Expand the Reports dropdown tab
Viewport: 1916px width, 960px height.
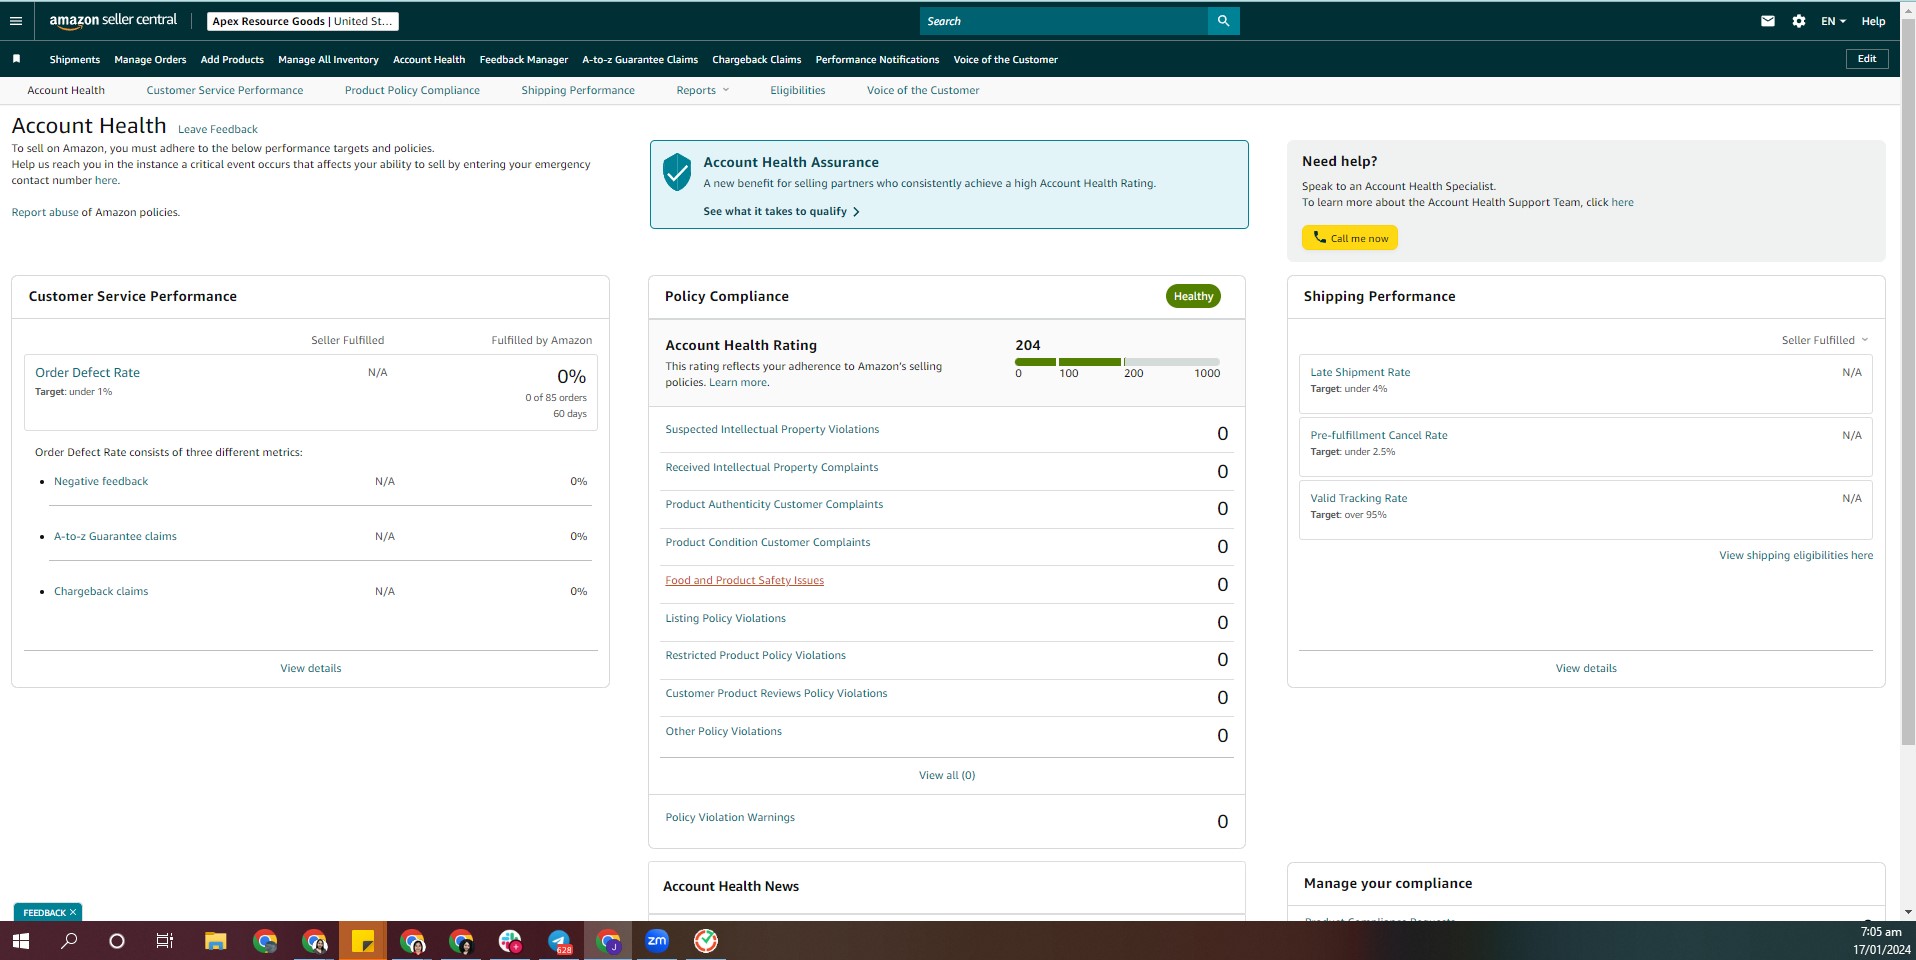[703, 90]
